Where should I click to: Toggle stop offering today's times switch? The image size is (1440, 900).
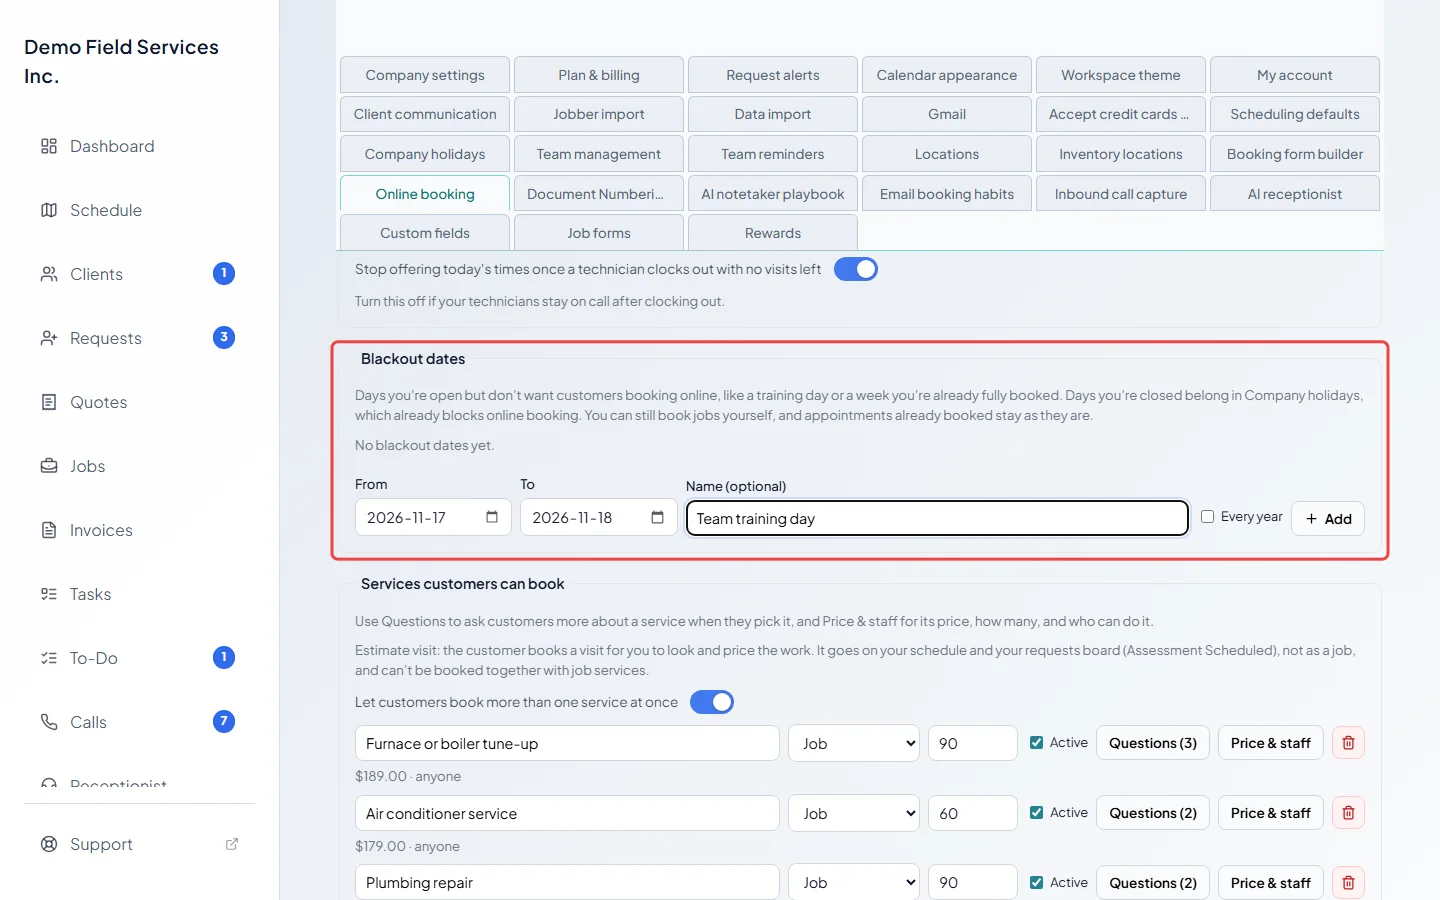tap(856, 269)
